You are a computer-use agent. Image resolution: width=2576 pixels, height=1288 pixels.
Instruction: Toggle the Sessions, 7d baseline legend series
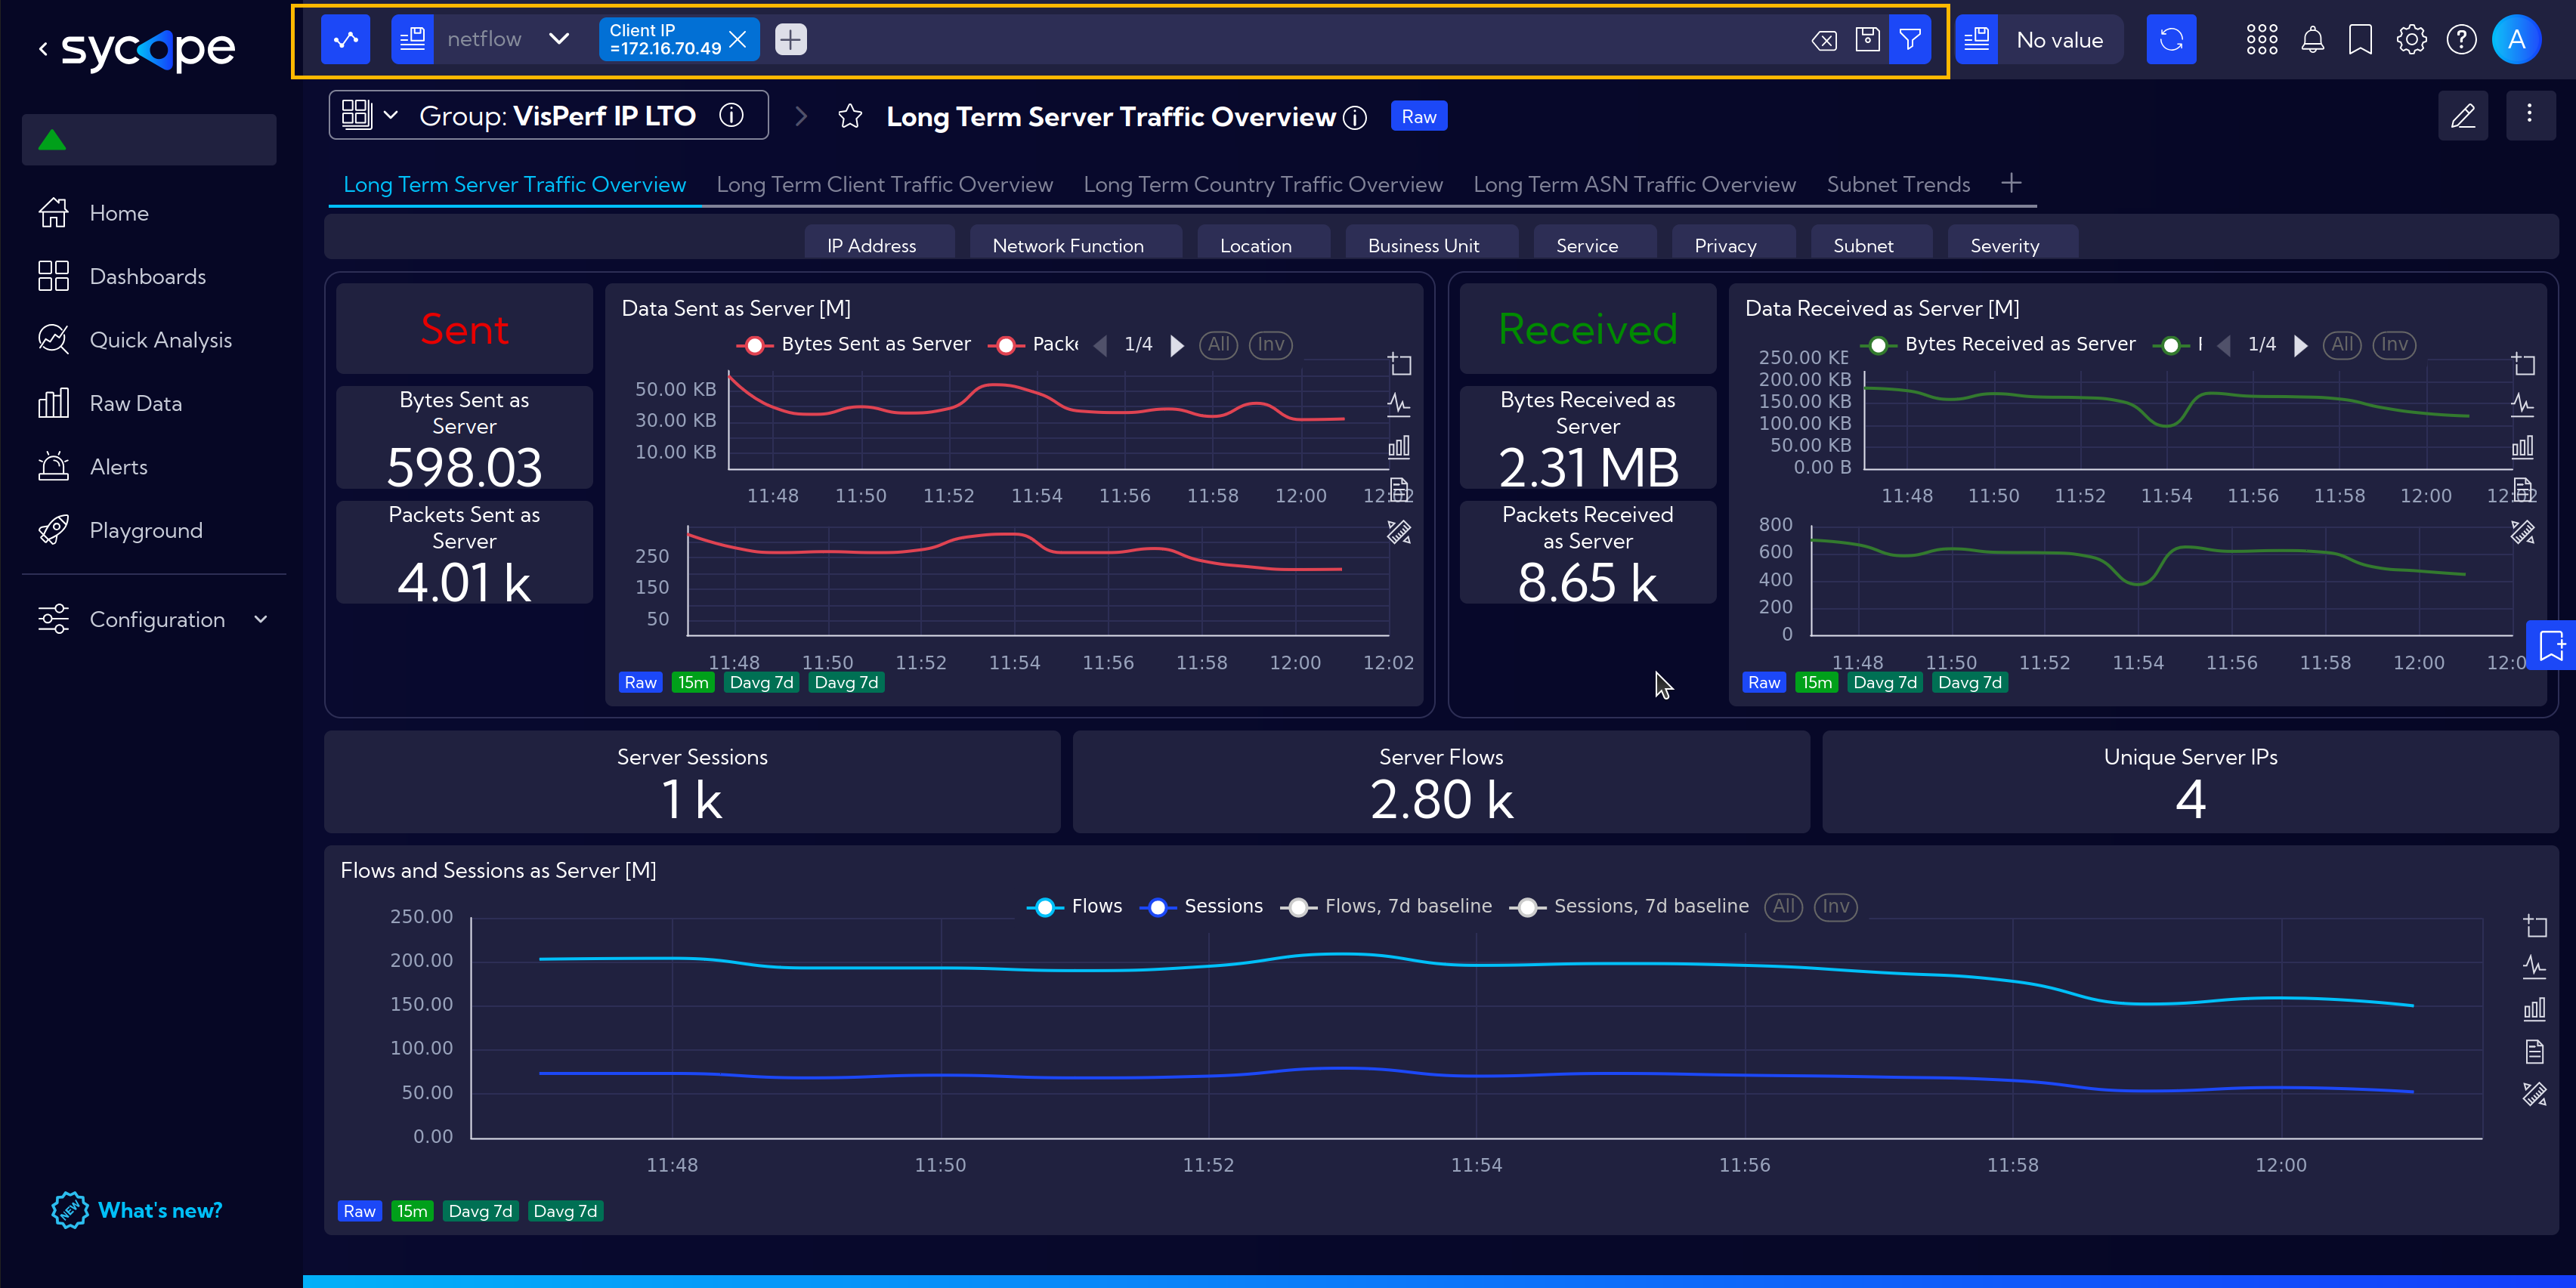coord(1630,906)
